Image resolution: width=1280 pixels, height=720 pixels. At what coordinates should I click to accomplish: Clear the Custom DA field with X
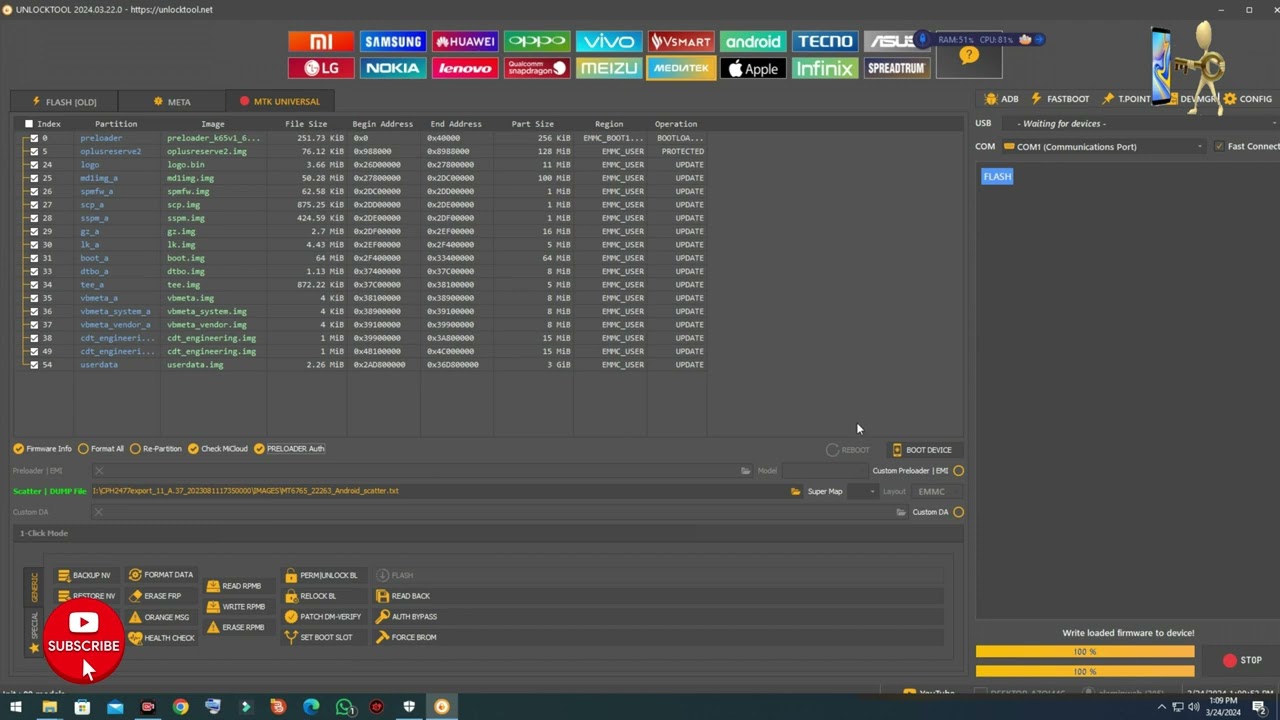point(98,512)
